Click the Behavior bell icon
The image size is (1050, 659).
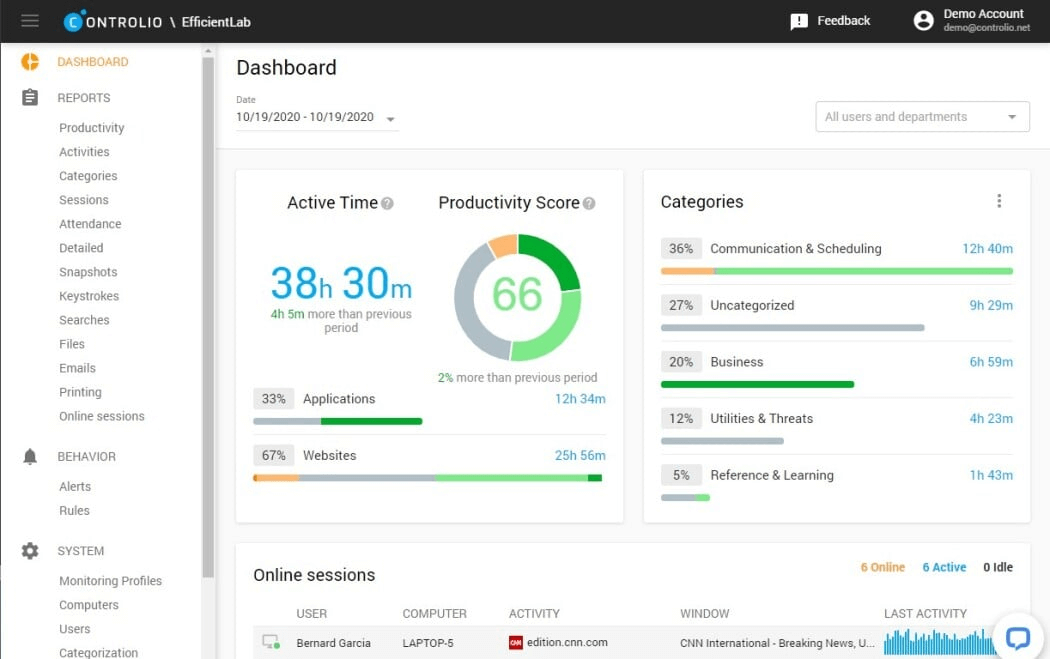(30, 457)
